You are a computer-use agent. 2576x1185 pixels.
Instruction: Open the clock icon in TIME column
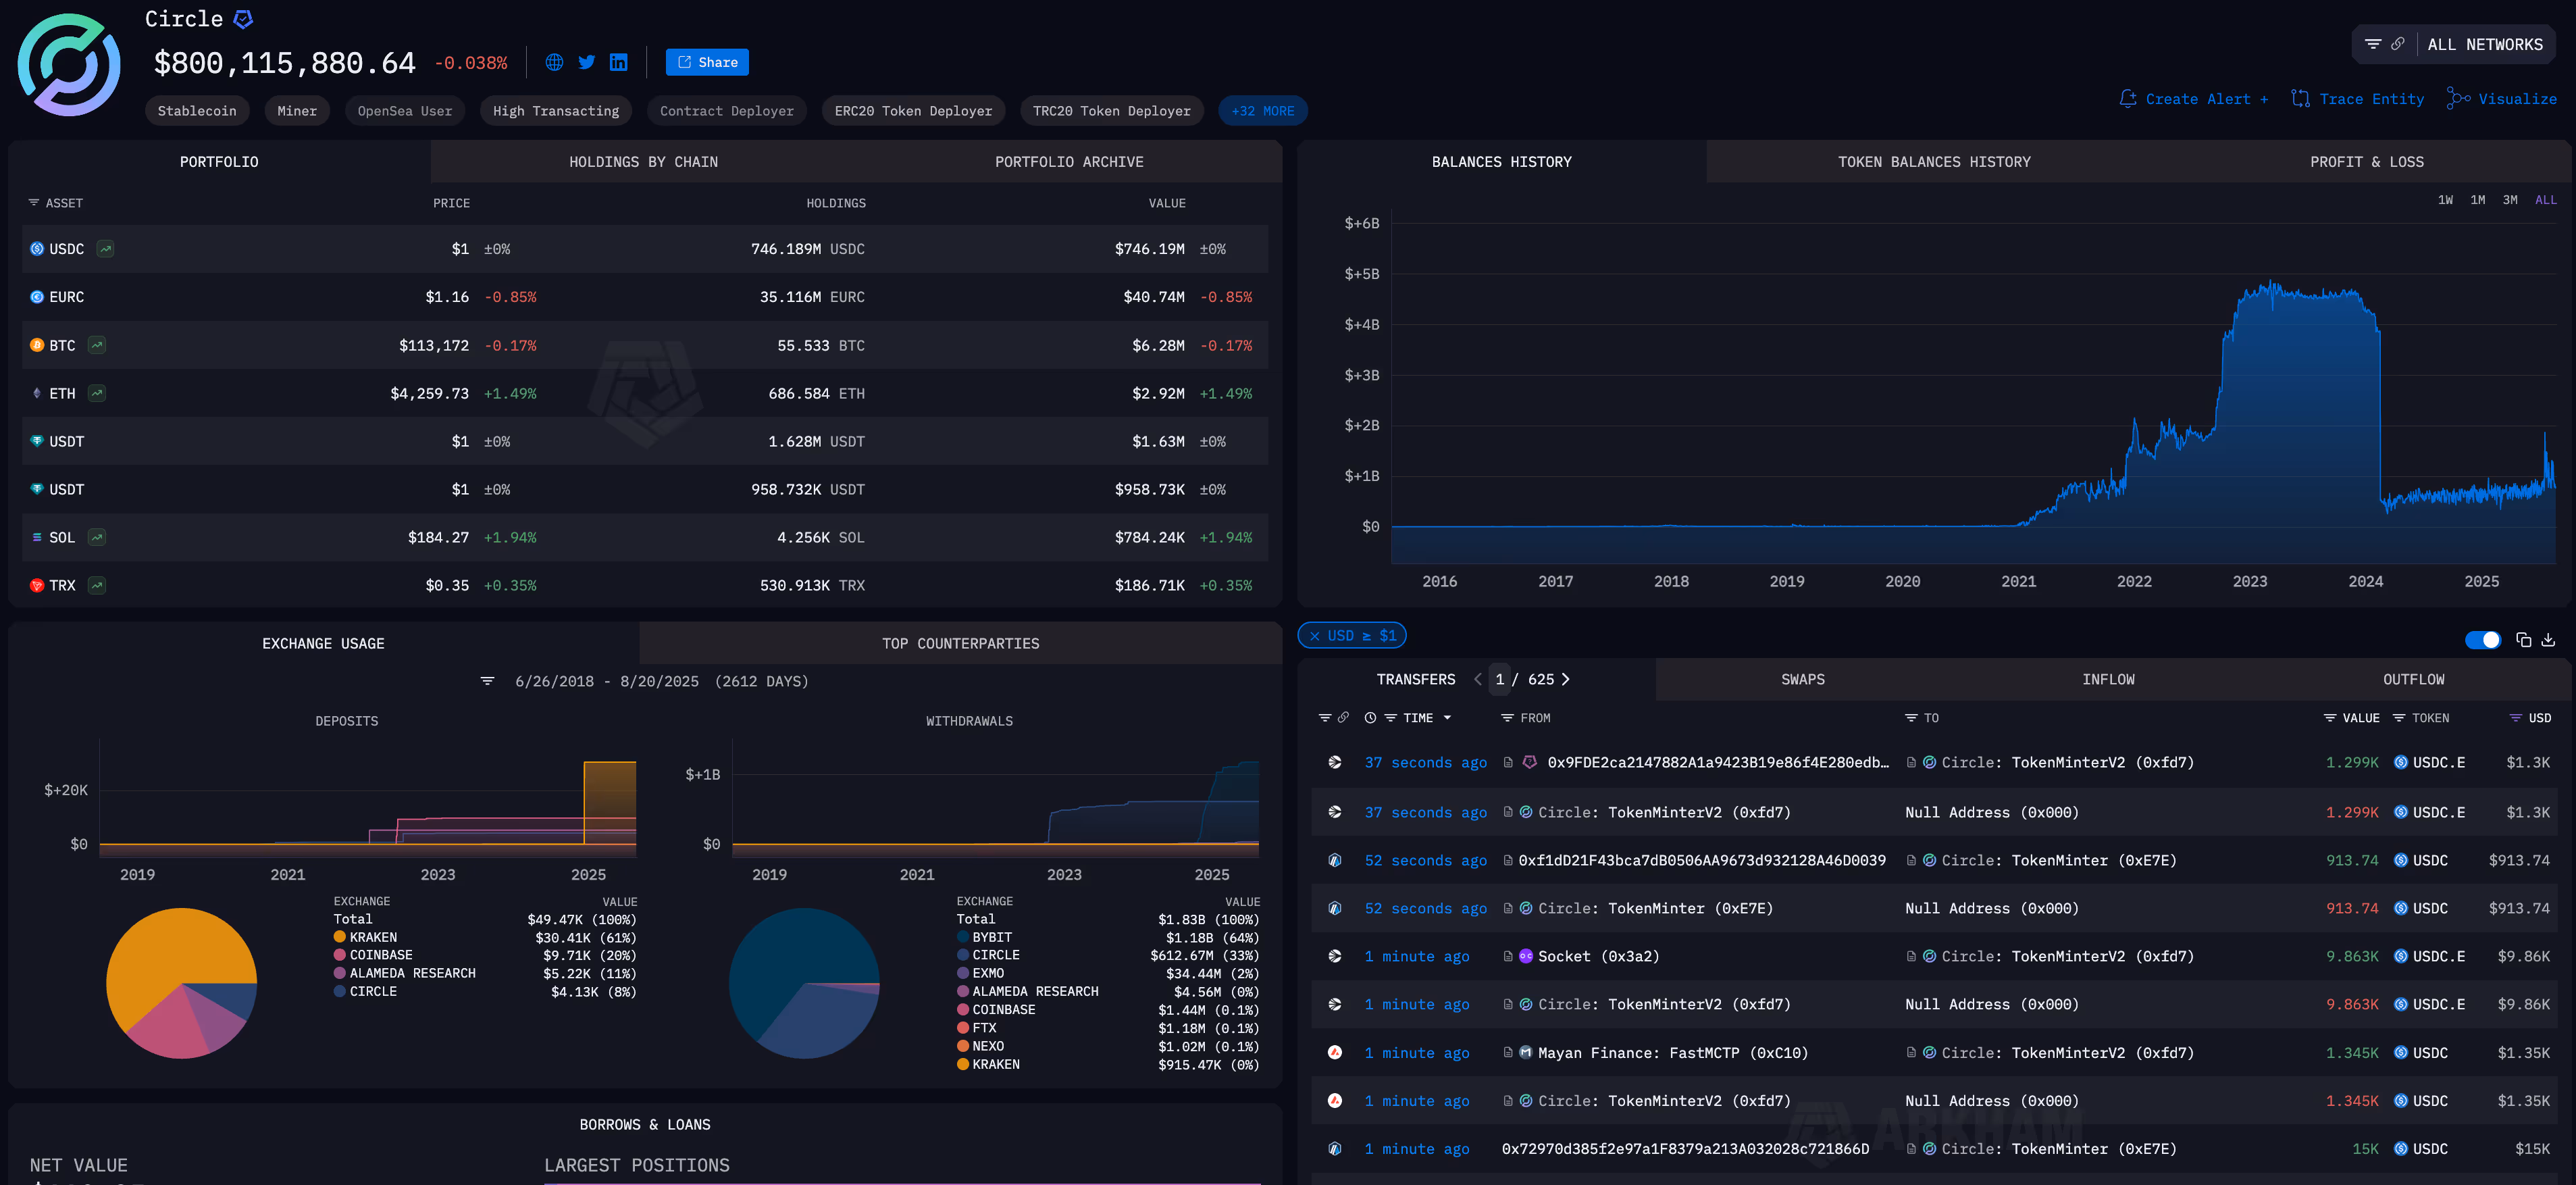click(1370, 718)
